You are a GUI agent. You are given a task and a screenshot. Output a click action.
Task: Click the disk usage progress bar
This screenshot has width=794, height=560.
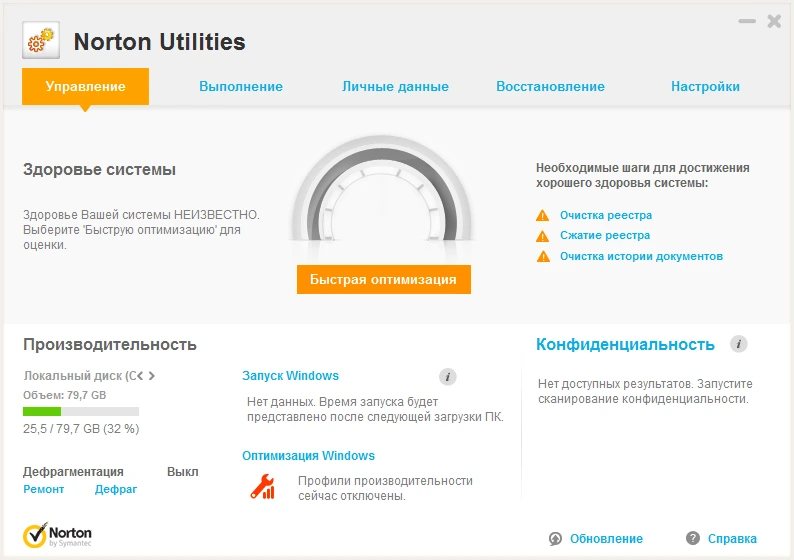click(81, 412)
